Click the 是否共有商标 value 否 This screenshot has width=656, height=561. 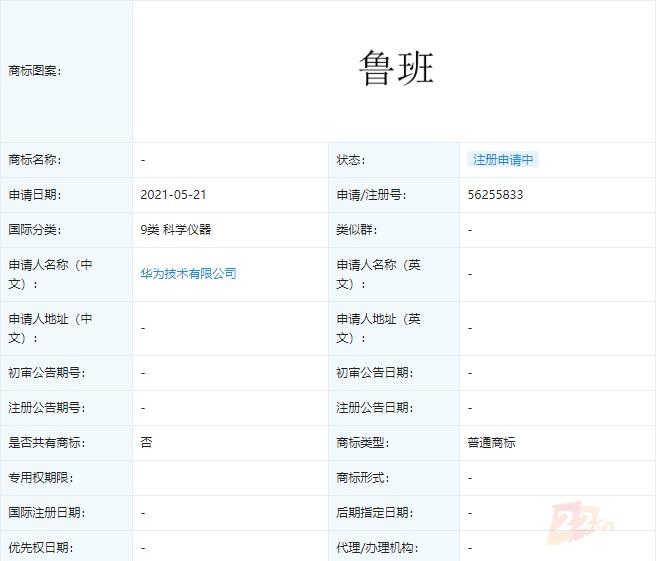tap(146, 443)
